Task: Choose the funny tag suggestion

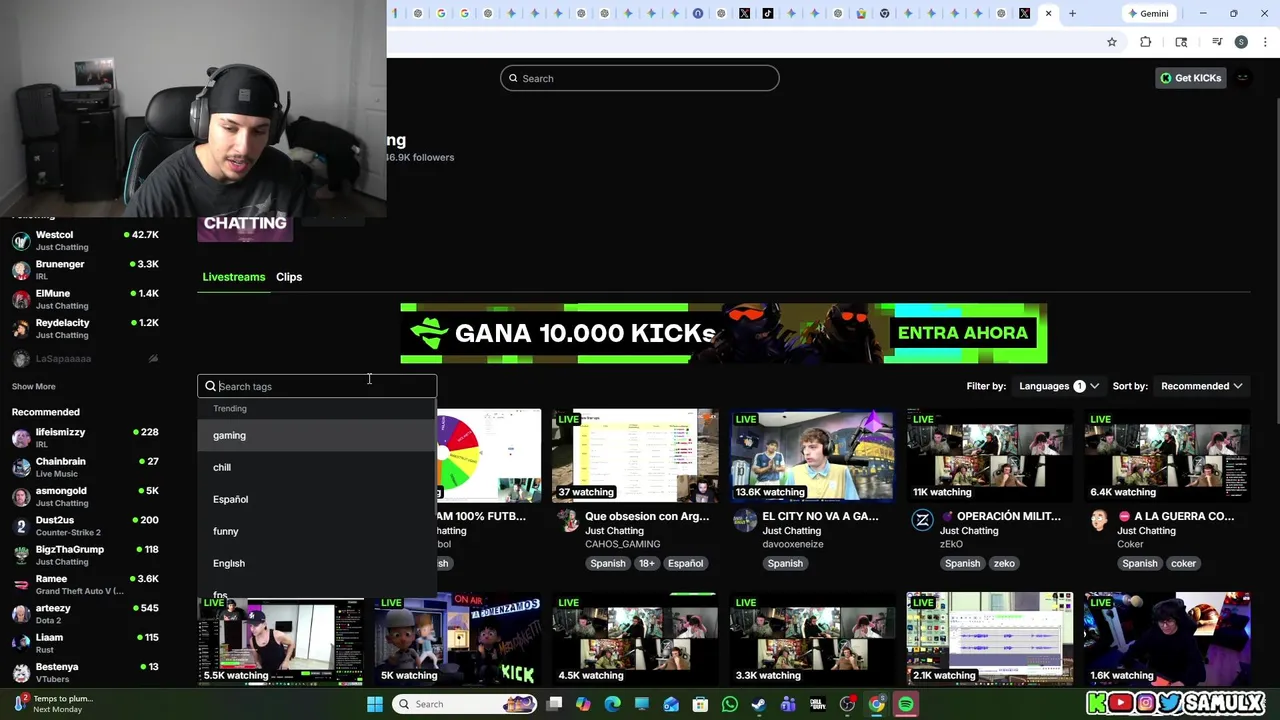Action: (317, 531)
